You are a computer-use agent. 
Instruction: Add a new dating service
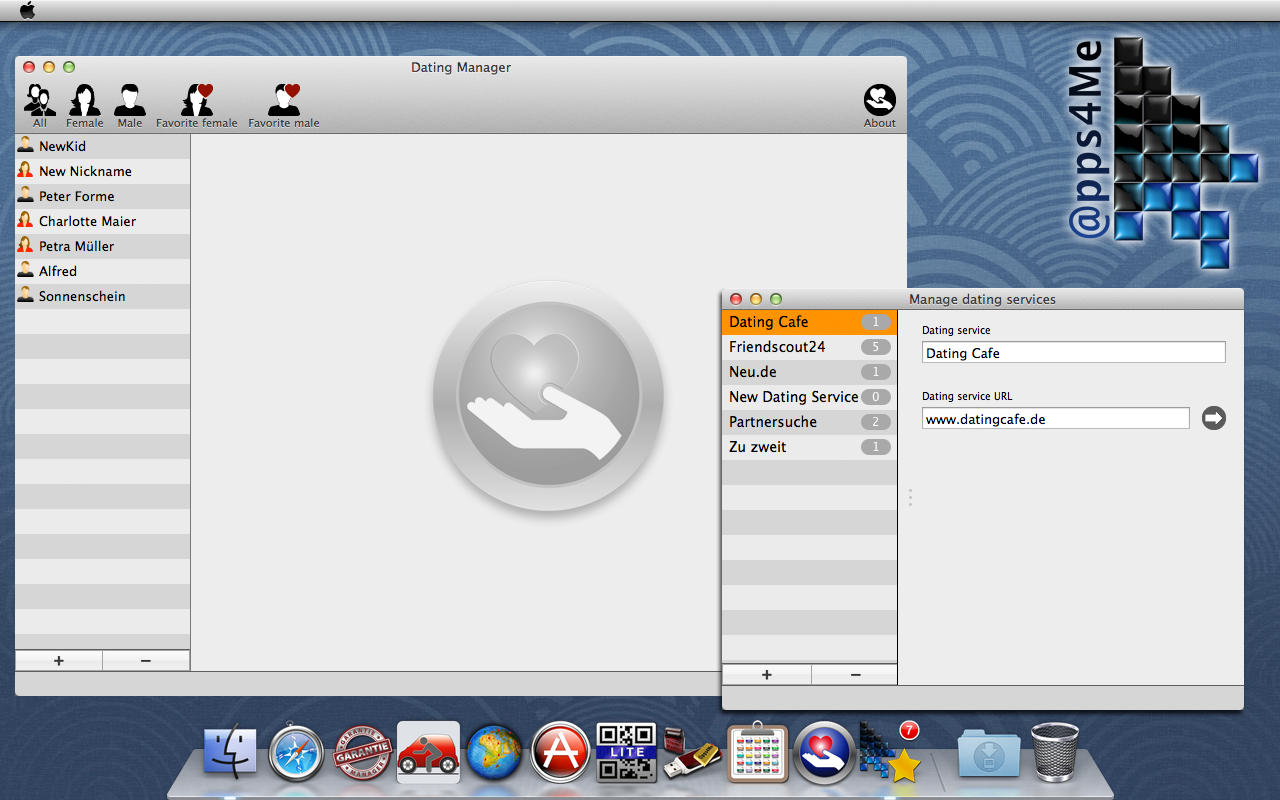767,675
